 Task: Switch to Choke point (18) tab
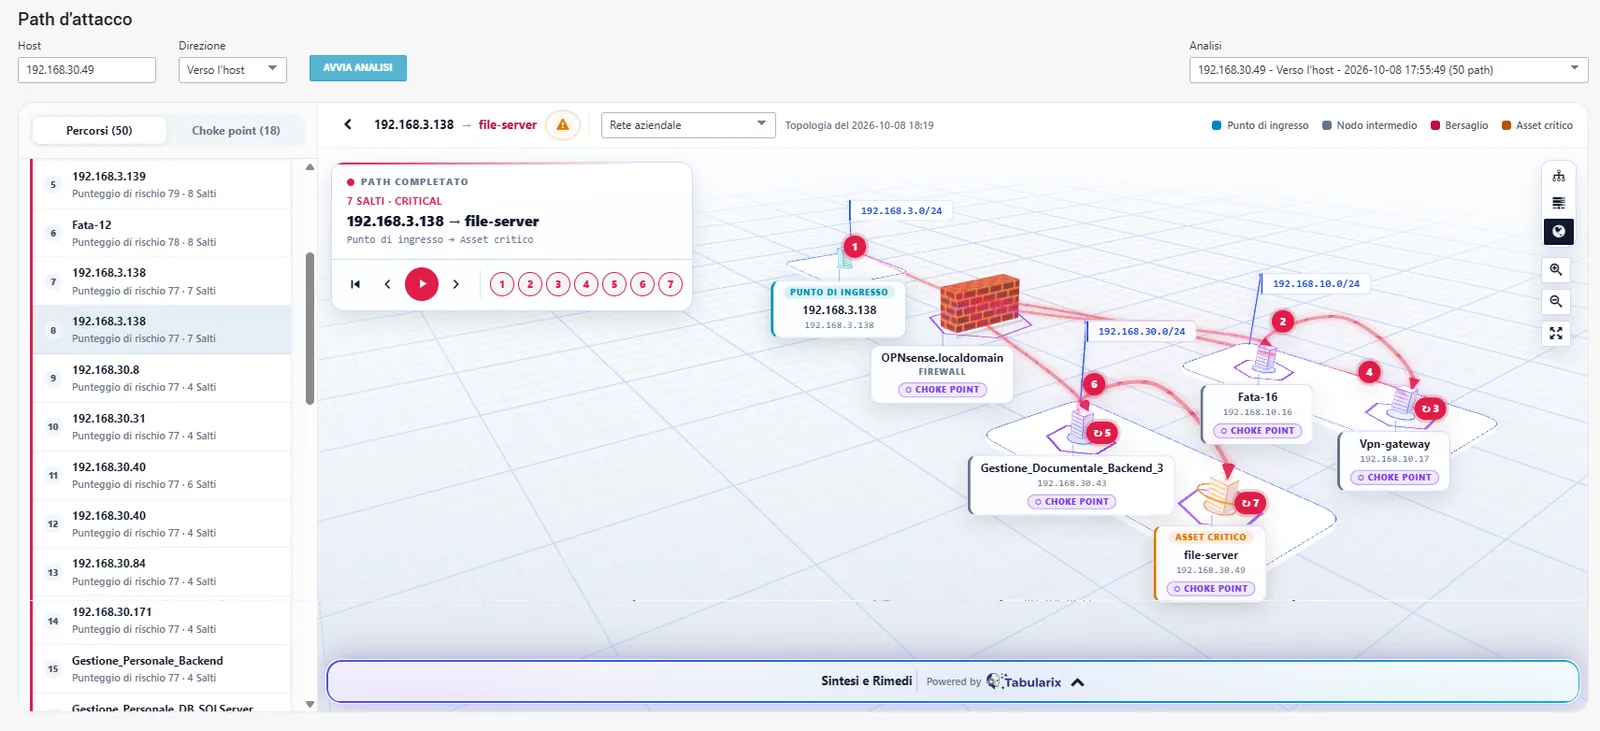[236, 131]
